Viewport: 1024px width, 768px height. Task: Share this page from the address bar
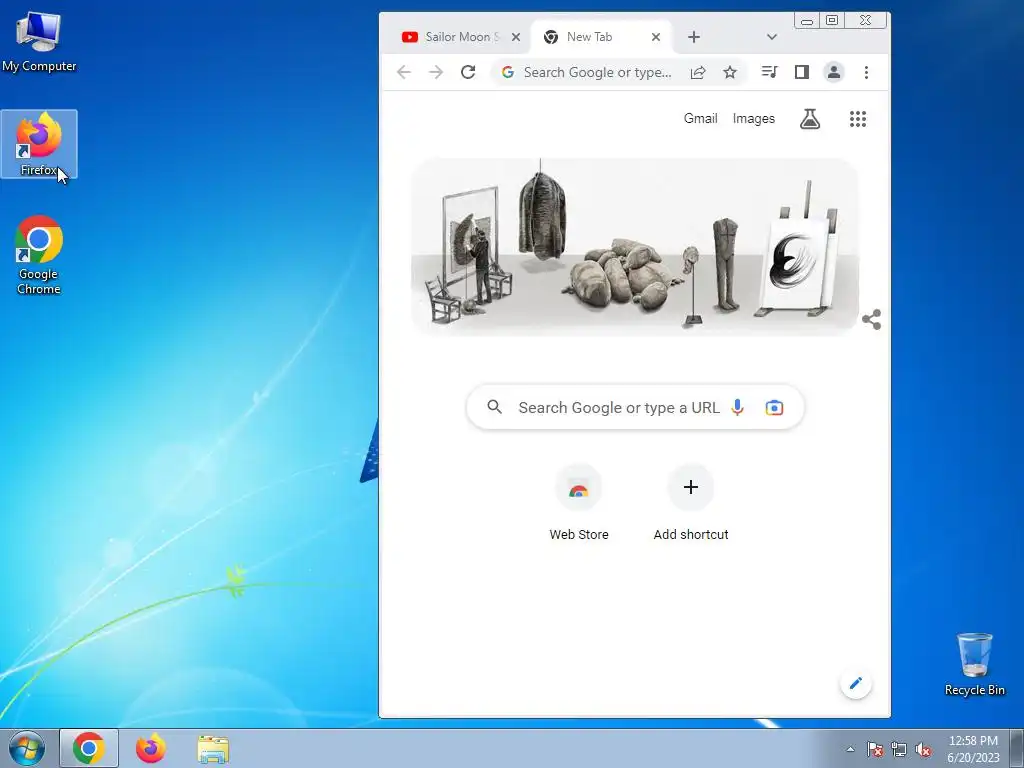(698, 72)
